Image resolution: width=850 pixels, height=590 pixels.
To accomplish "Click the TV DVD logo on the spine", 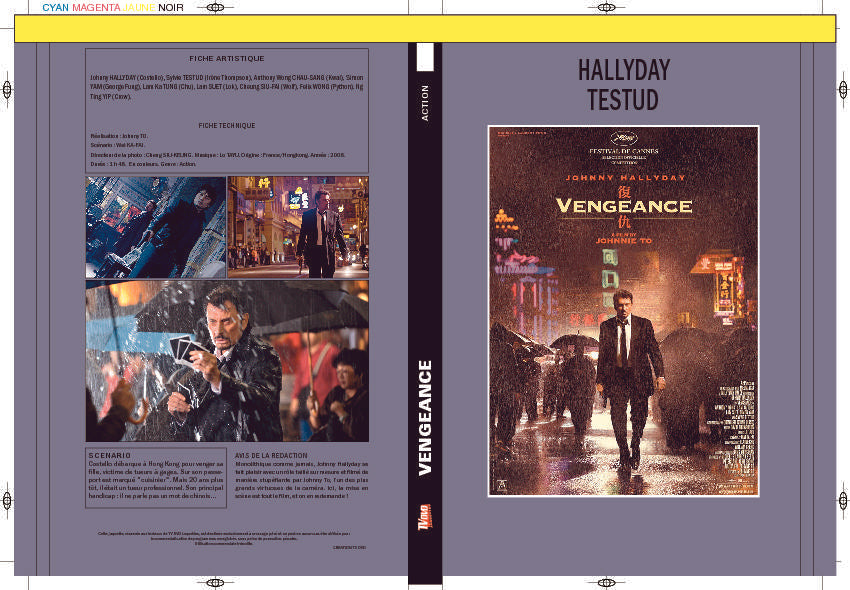I will point(425,517).
